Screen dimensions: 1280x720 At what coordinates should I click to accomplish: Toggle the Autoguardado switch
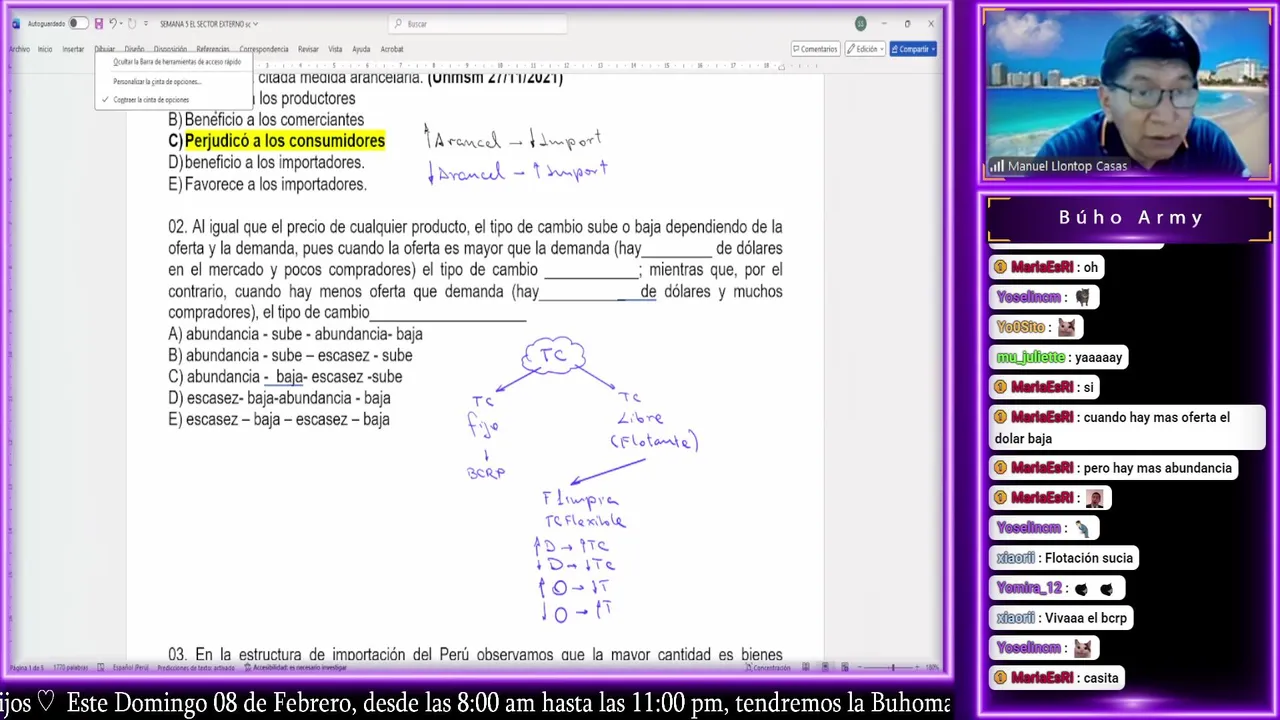click(x=77, y=23)
